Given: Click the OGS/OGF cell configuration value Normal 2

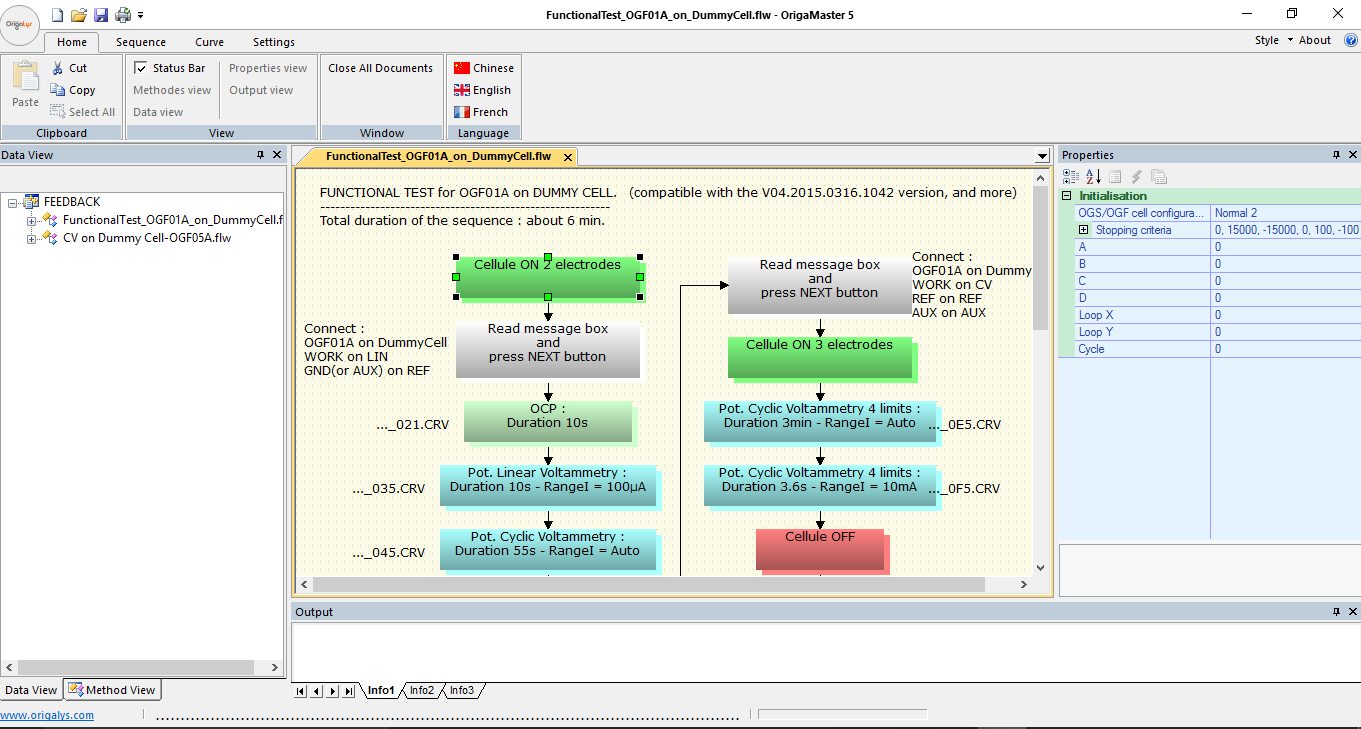Looking at the screenshot, I should 1286,213.
